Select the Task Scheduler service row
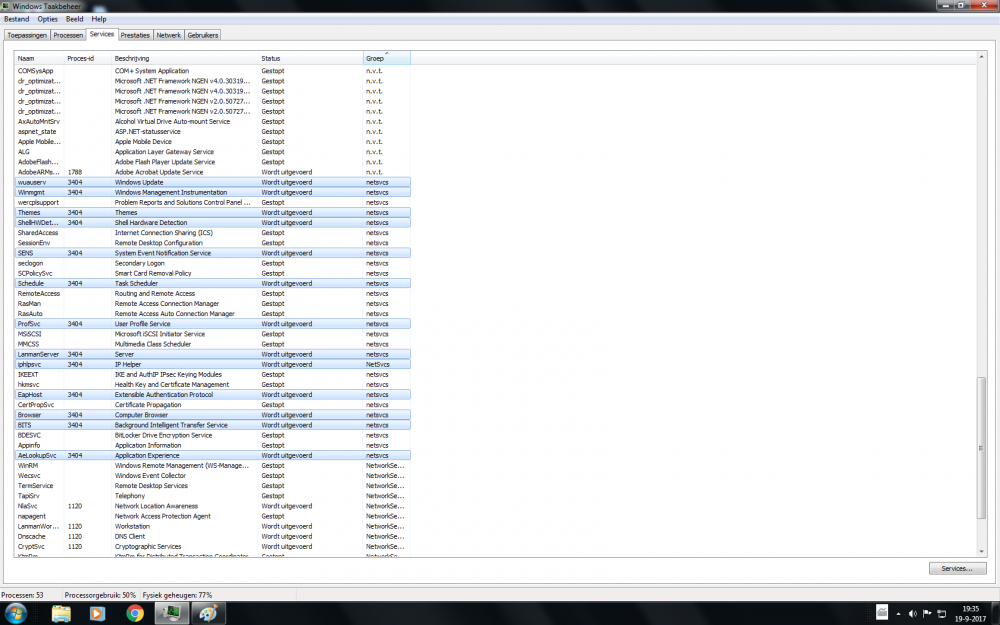The height and width of the screenshot is (625, 1000). pyautogui.click(x=212, y=283)
